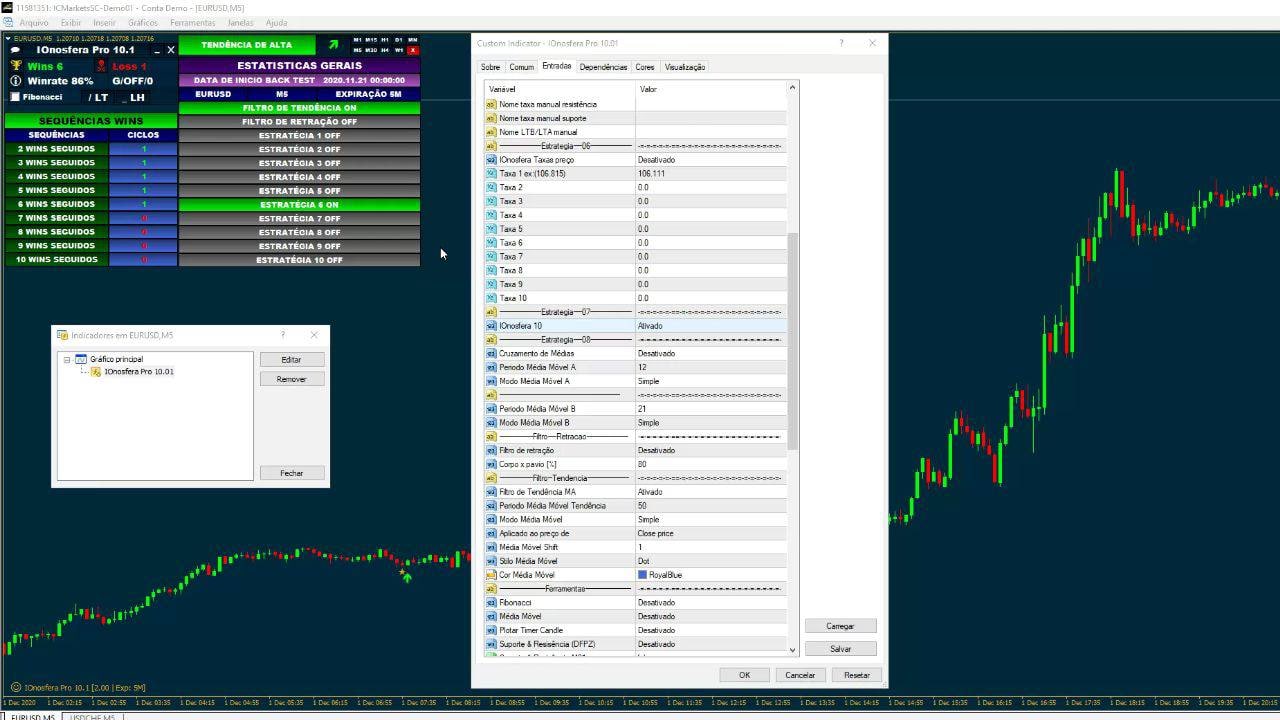The height and width of the screenshot is (720, 1280).
Task: Click the trophy icon beside Wins 6
Action: click(16, 66)
